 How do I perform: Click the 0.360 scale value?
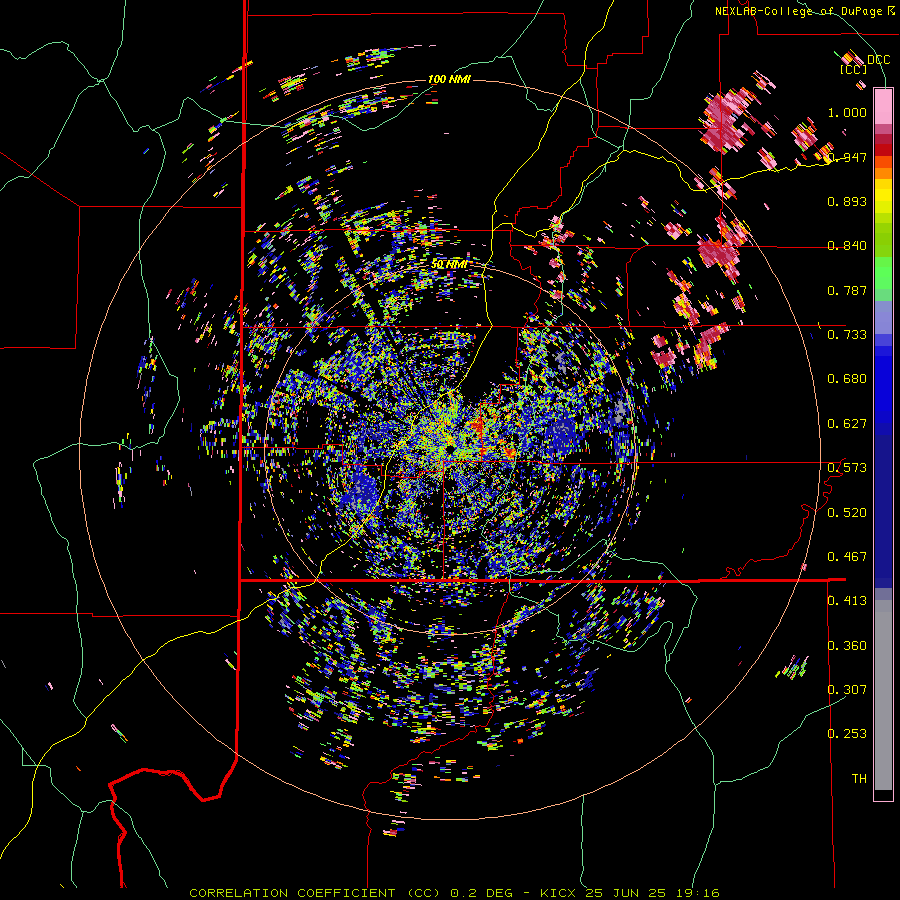[847, 646]
